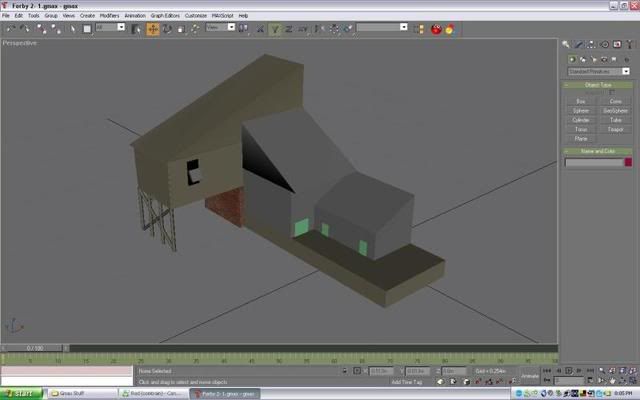Toggle the Key Mode button
Viewport: 640px width, 400px height.
[547, 380]
